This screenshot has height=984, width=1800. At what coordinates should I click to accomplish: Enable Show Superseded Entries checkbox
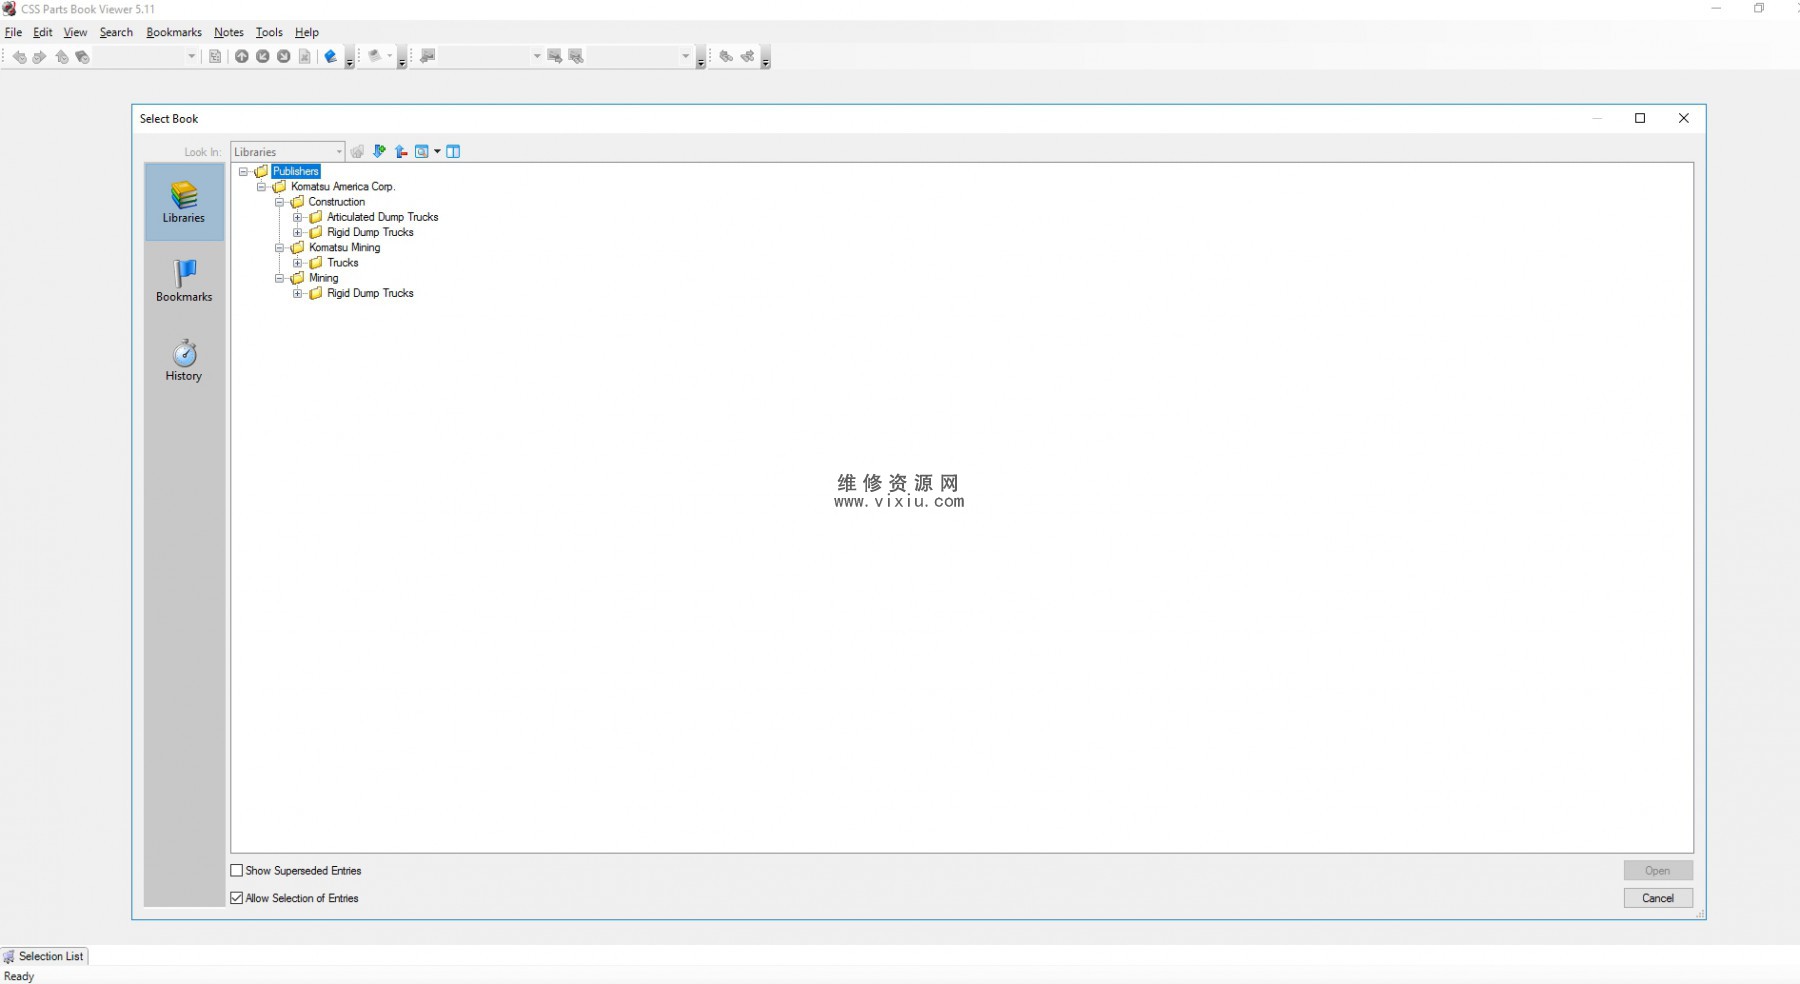tap(237, 871)
